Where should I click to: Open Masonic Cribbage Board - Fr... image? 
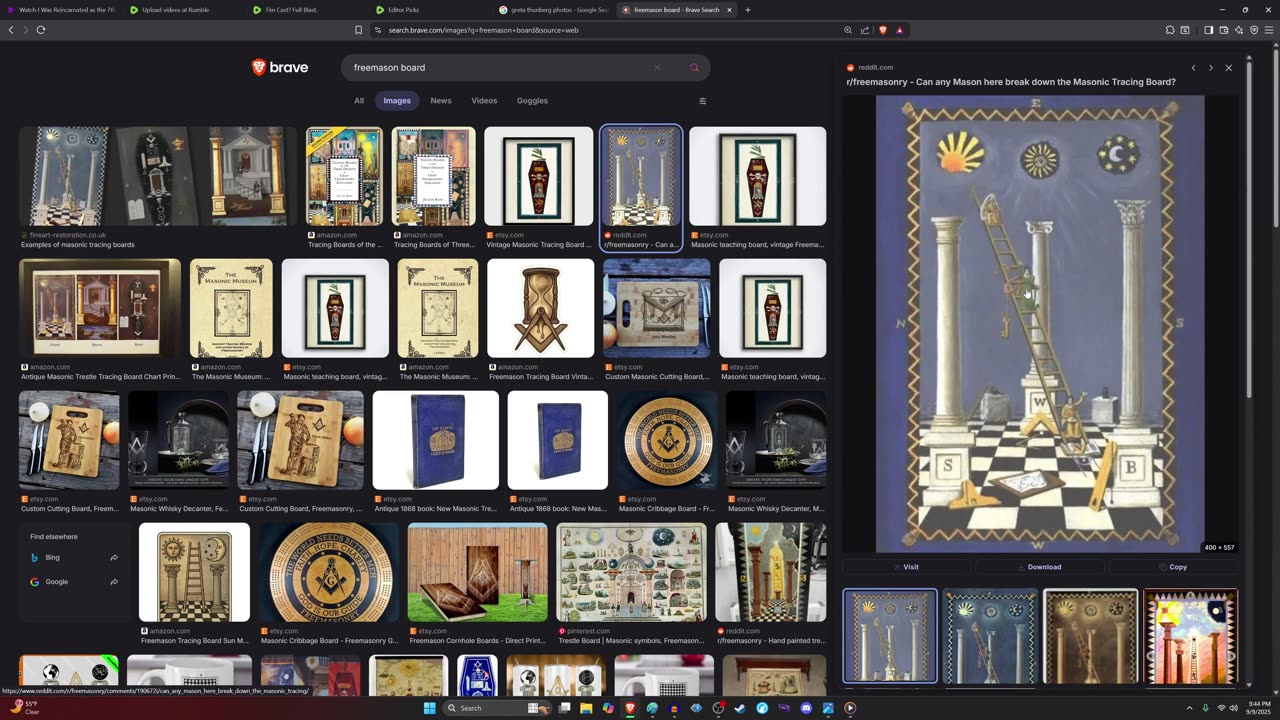click(667, 440)
